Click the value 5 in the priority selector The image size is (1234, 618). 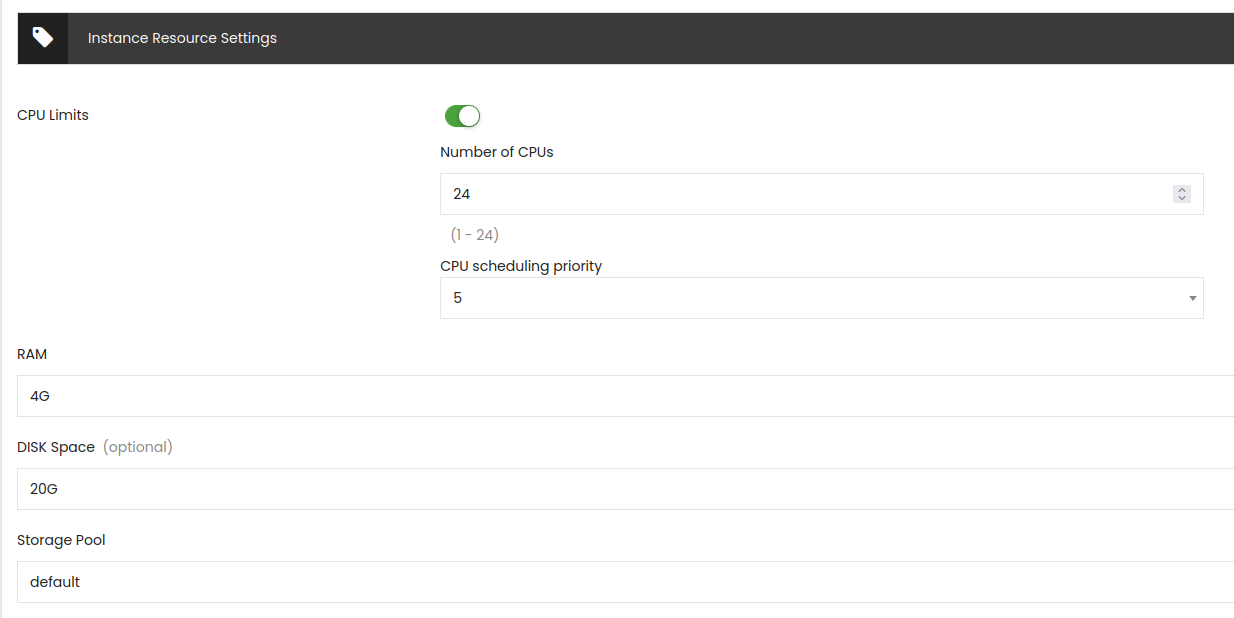458,298
